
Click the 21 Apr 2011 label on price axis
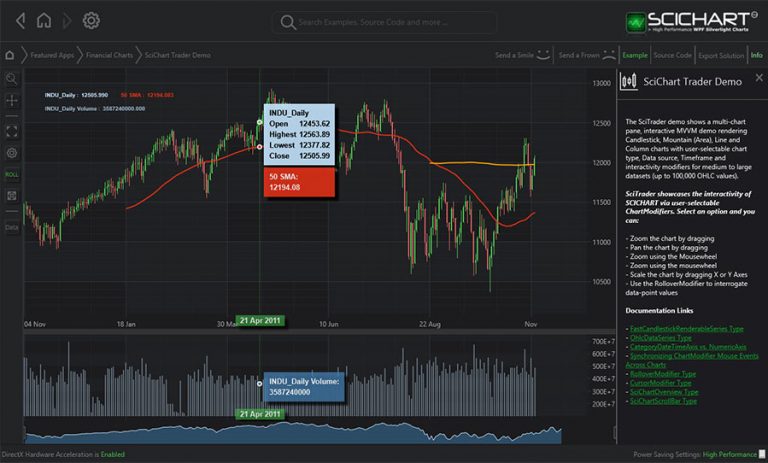point(260,320)
